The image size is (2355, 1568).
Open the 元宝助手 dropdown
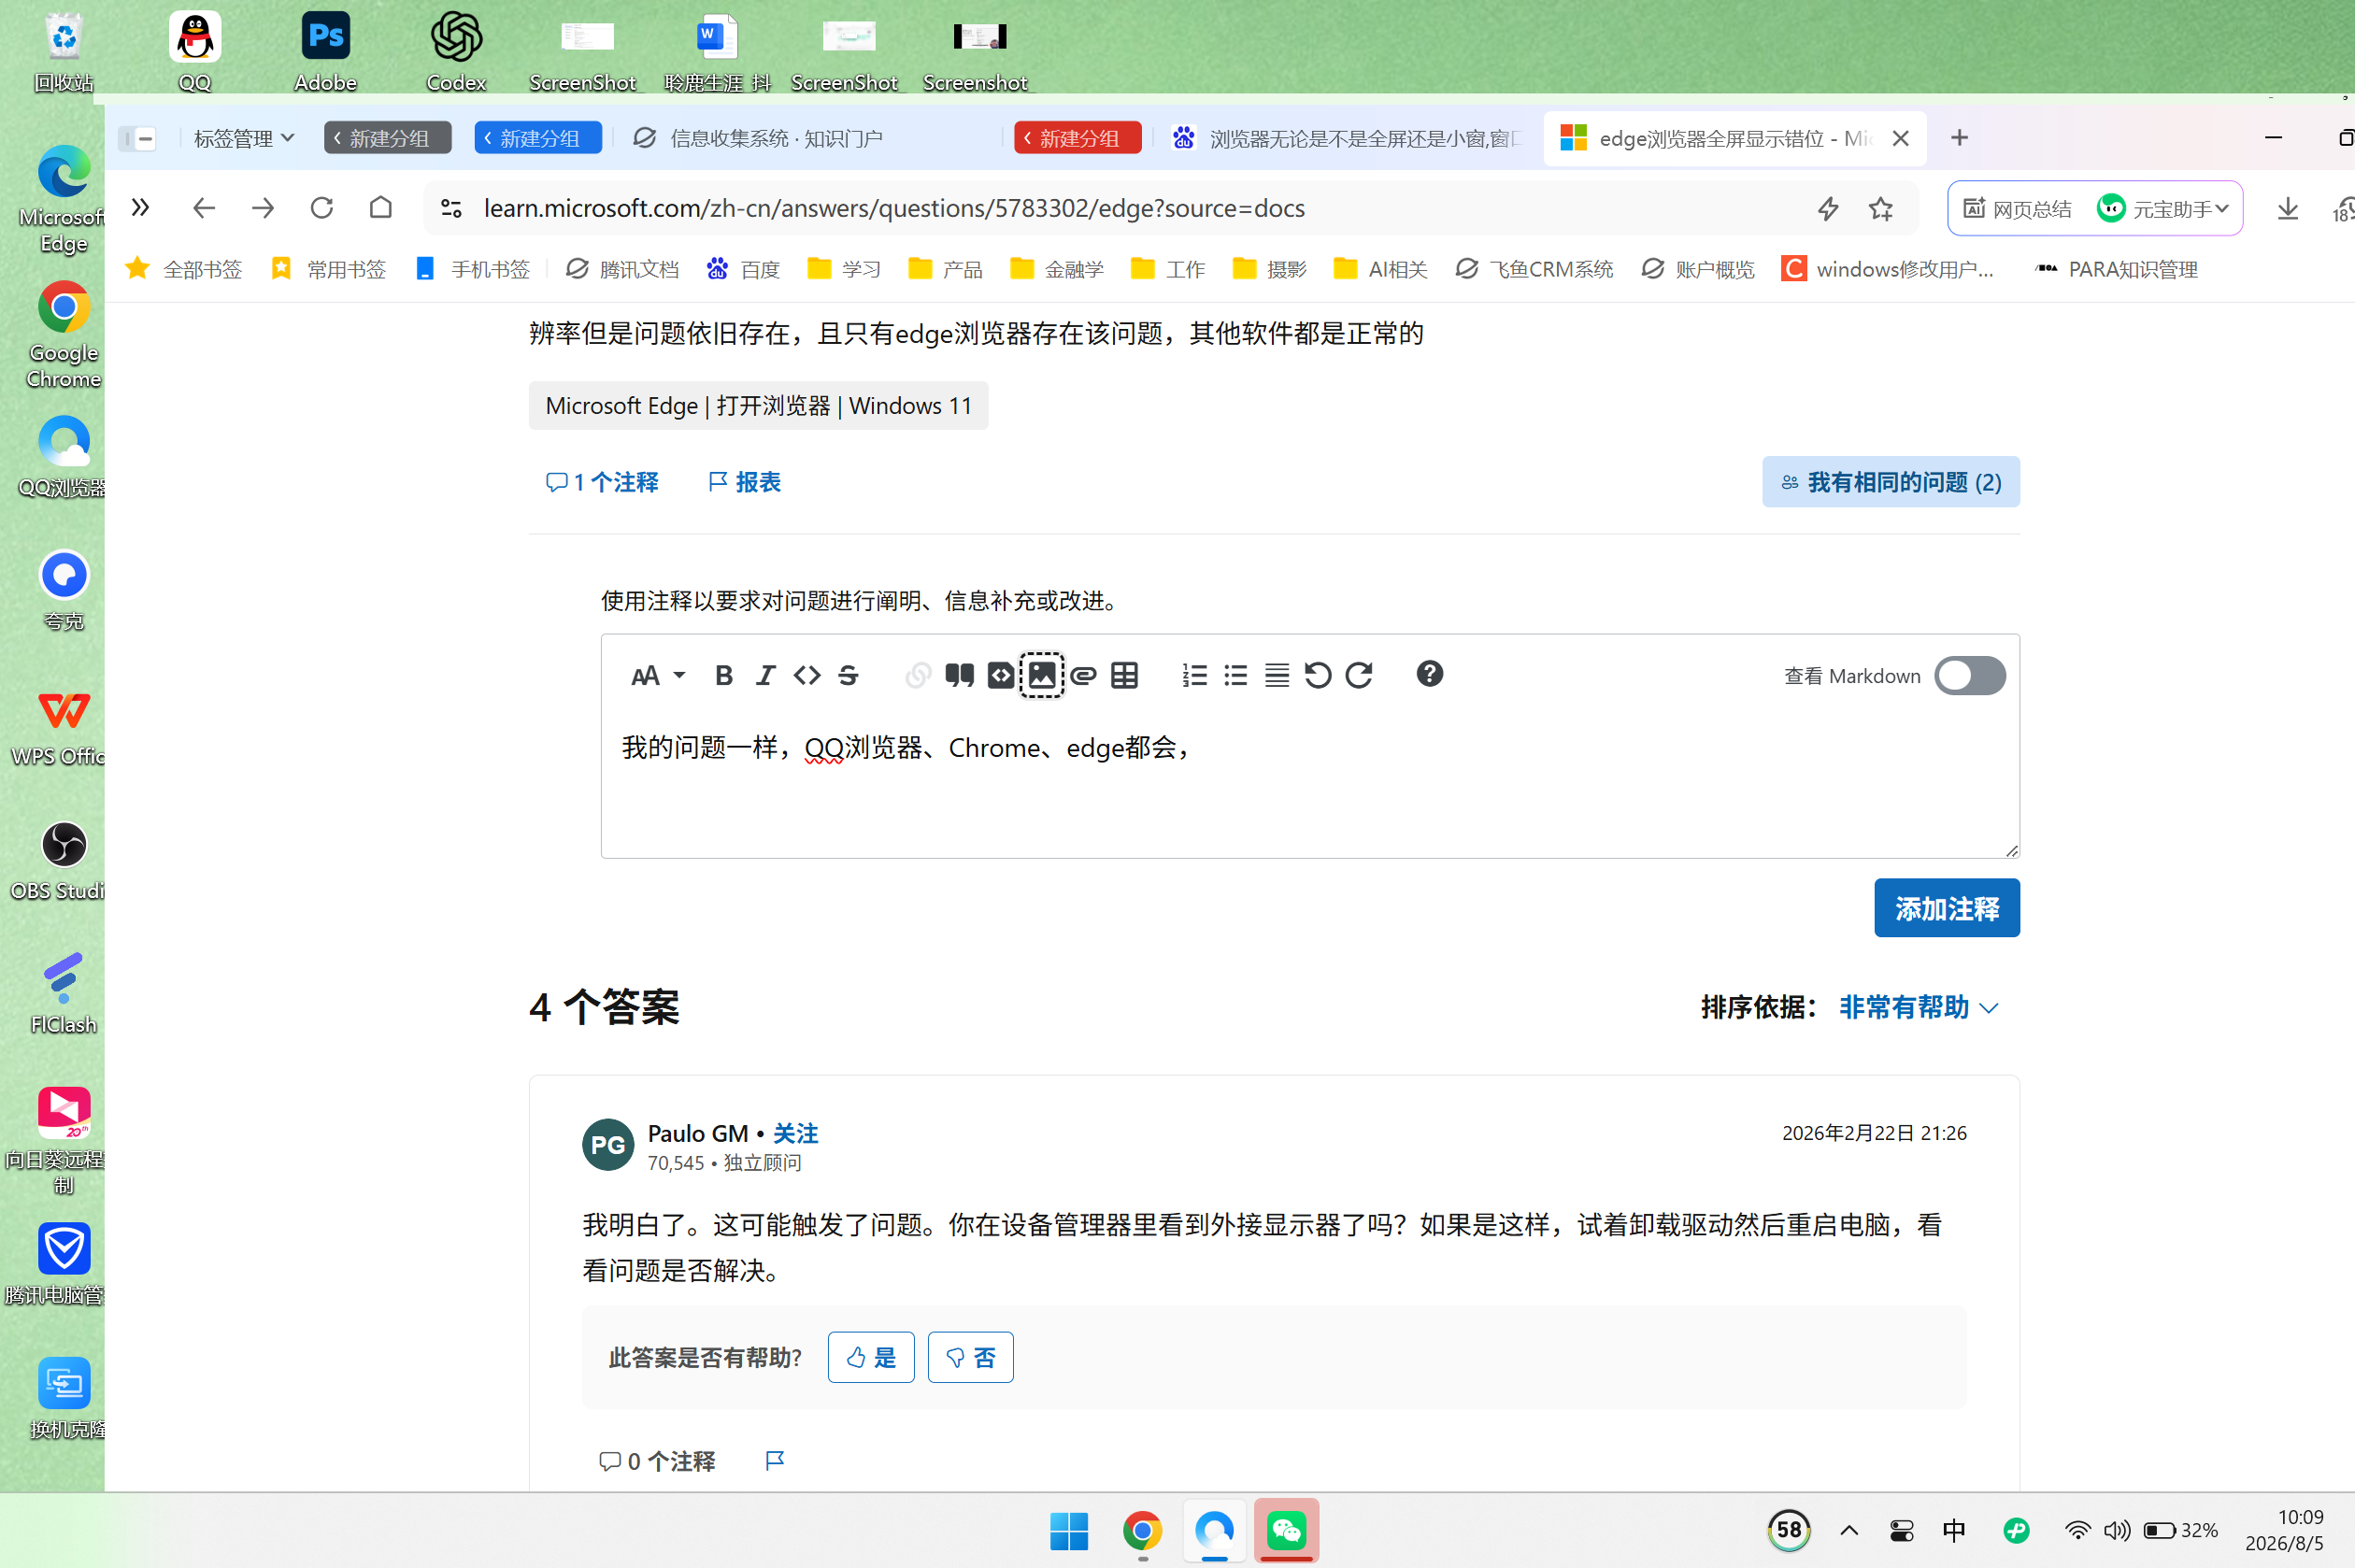(x=2163, y=208)
